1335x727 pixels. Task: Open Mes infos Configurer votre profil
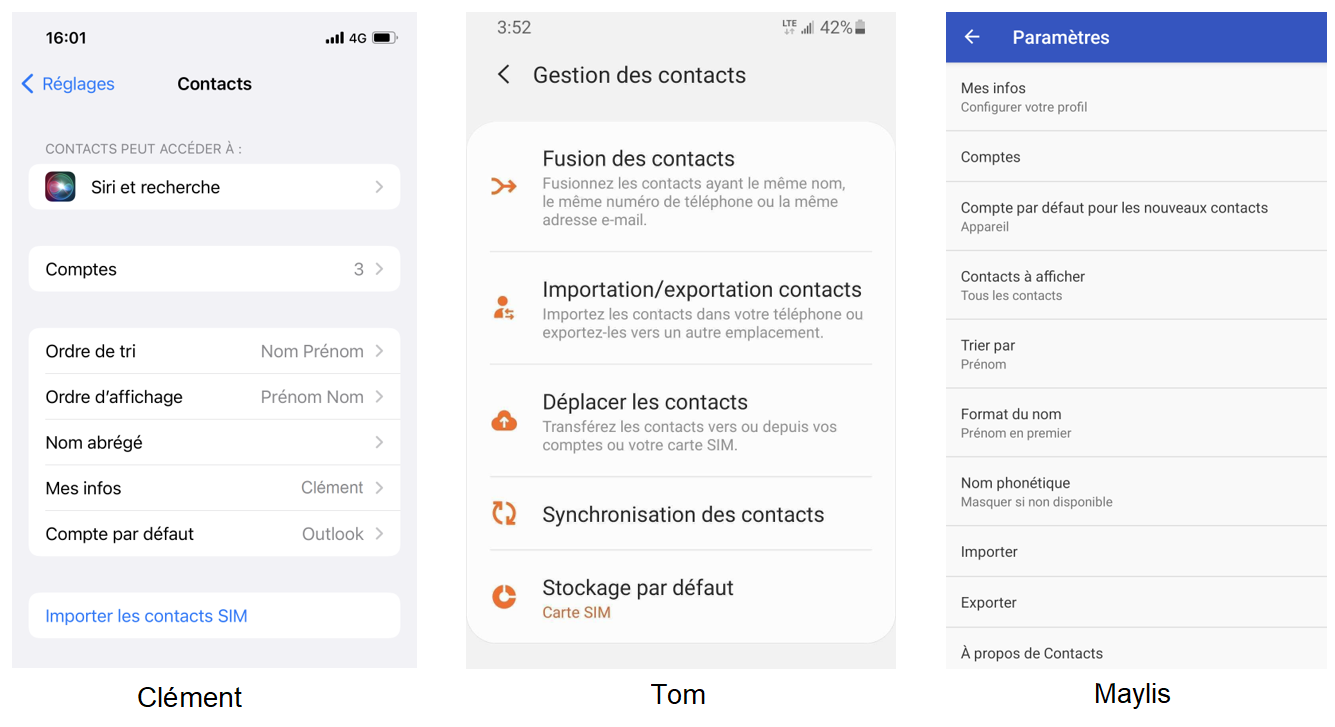point(1024,96)
